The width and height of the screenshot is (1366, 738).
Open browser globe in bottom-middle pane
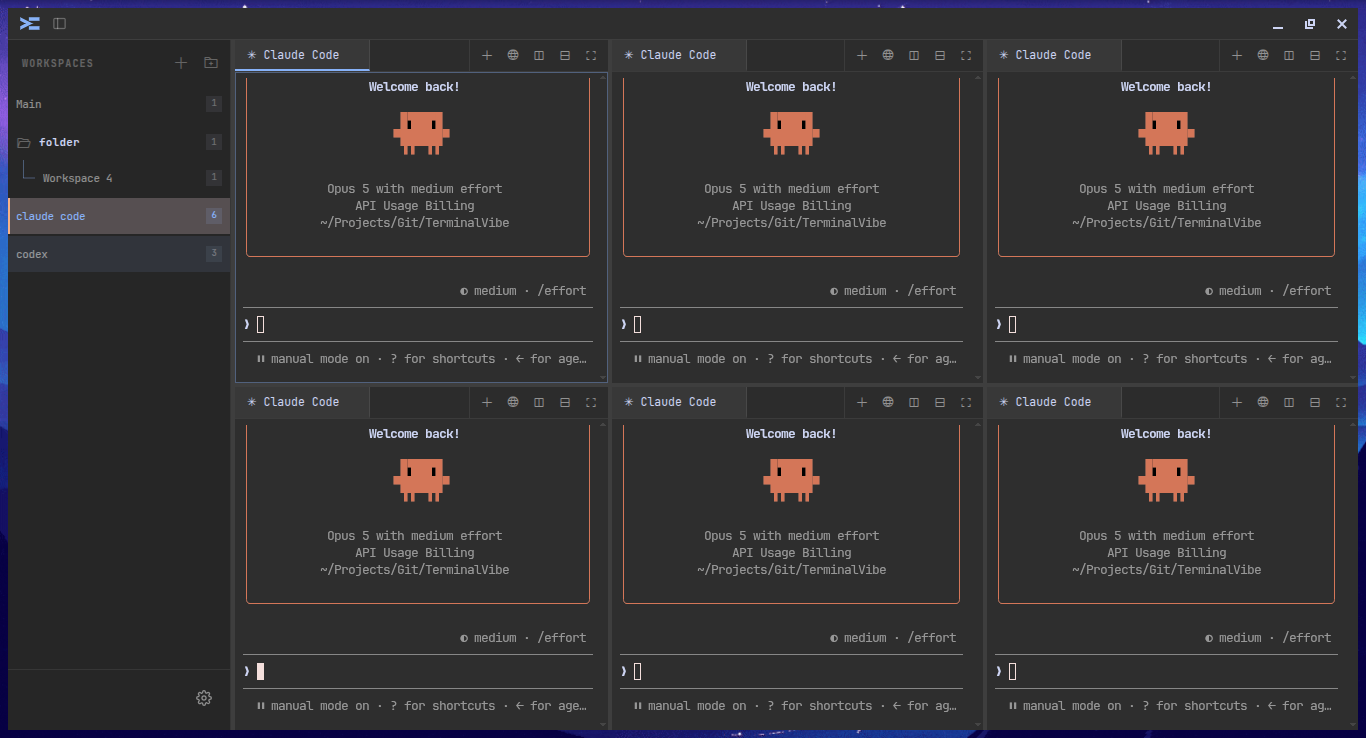click(x=888, y=402)
